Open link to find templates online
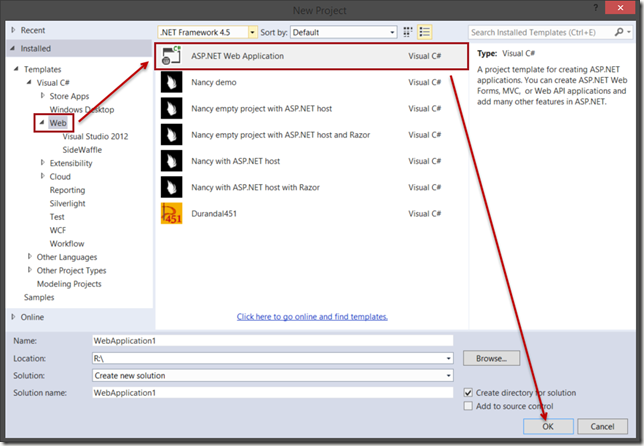 (312, 317)
